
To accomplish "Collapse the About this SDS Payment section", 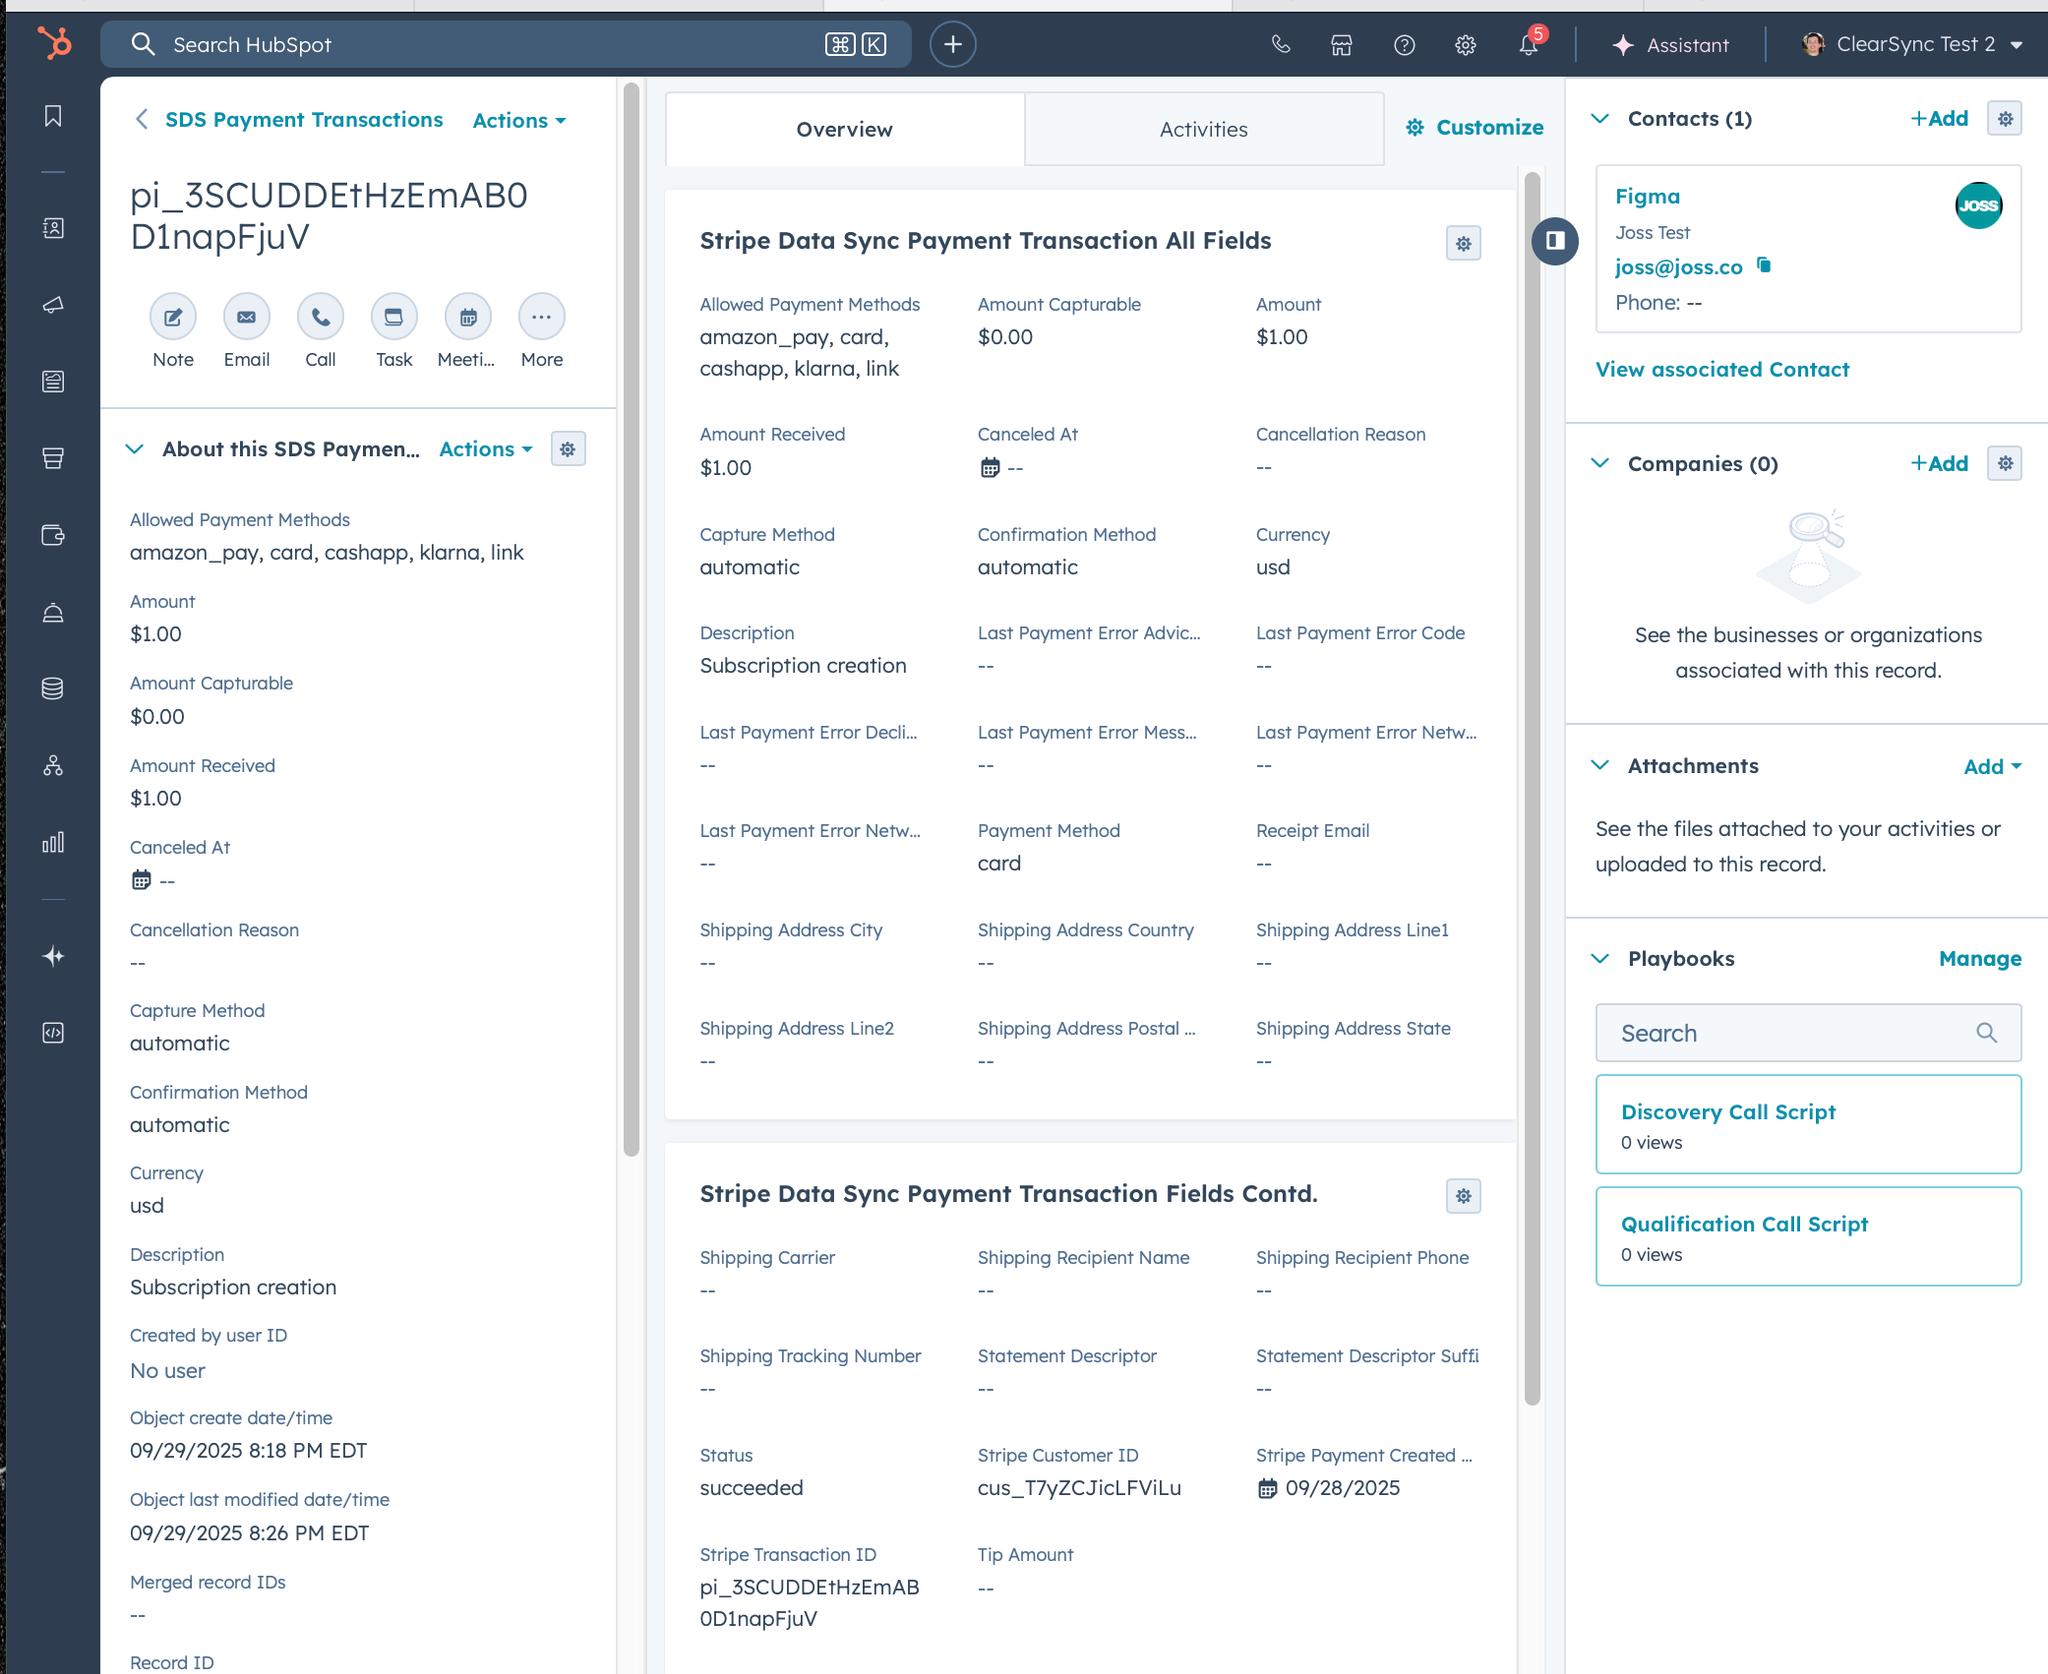I will click(135, 449).
